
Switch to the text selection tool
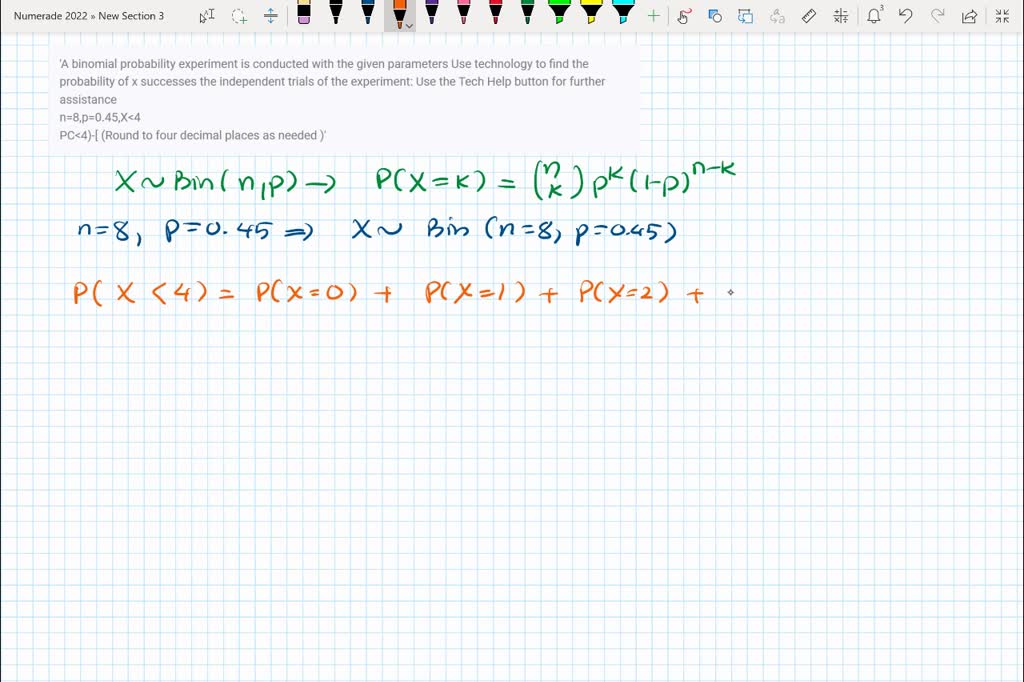[205, 16]
